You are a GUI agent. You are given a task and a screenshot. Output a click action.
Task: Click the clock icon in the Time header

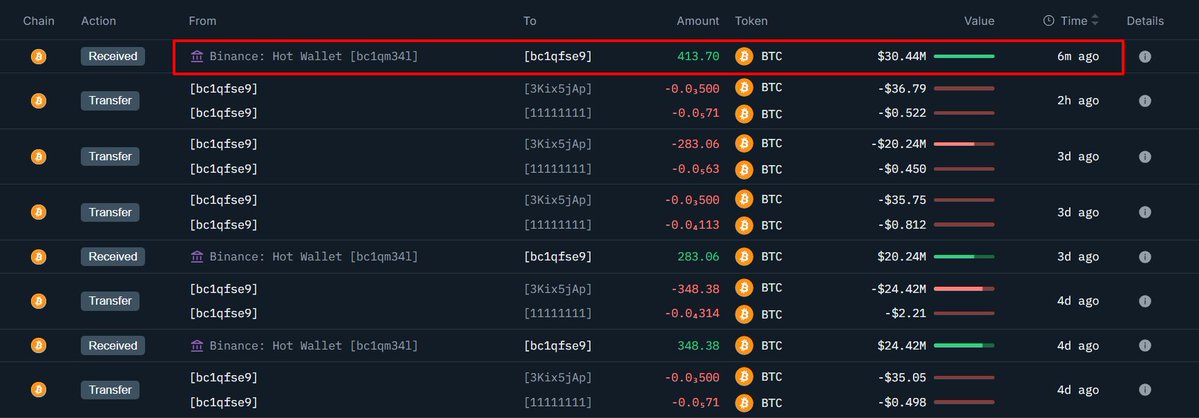pos(1048,21)
